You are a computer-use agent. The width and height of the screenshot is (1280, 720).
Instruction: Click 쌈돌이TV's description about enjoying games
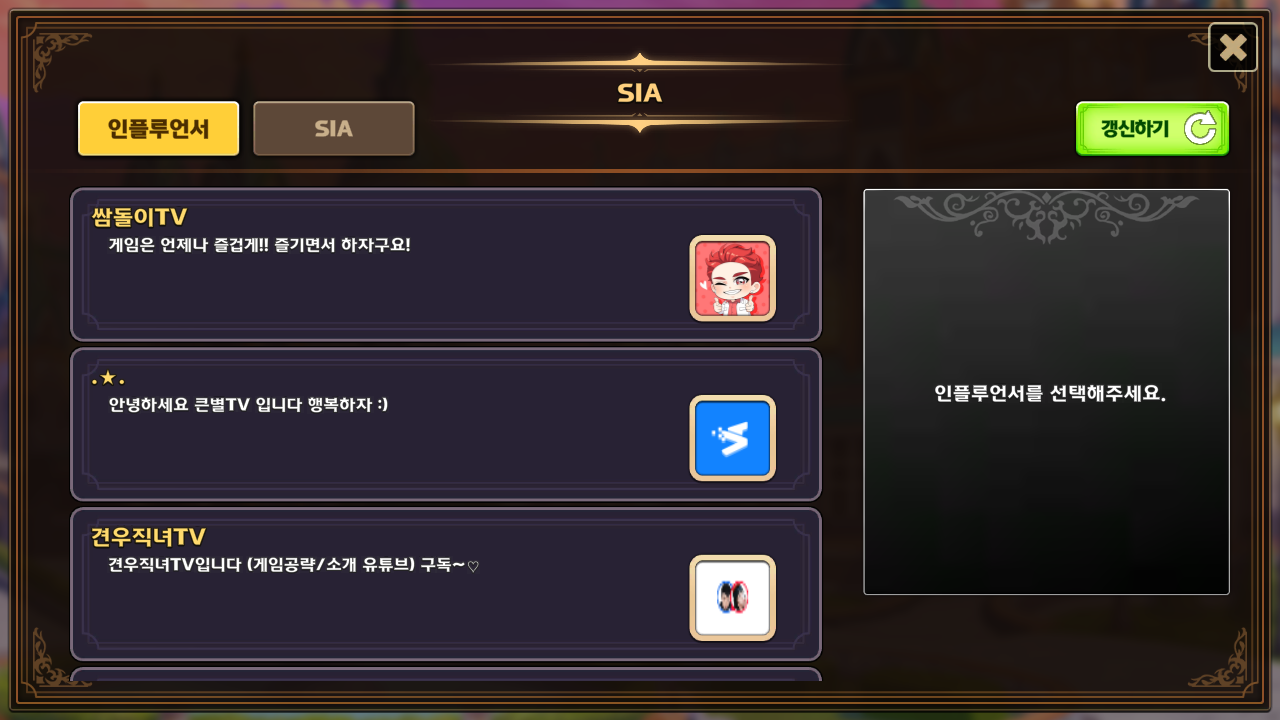(x=260, y=244)
